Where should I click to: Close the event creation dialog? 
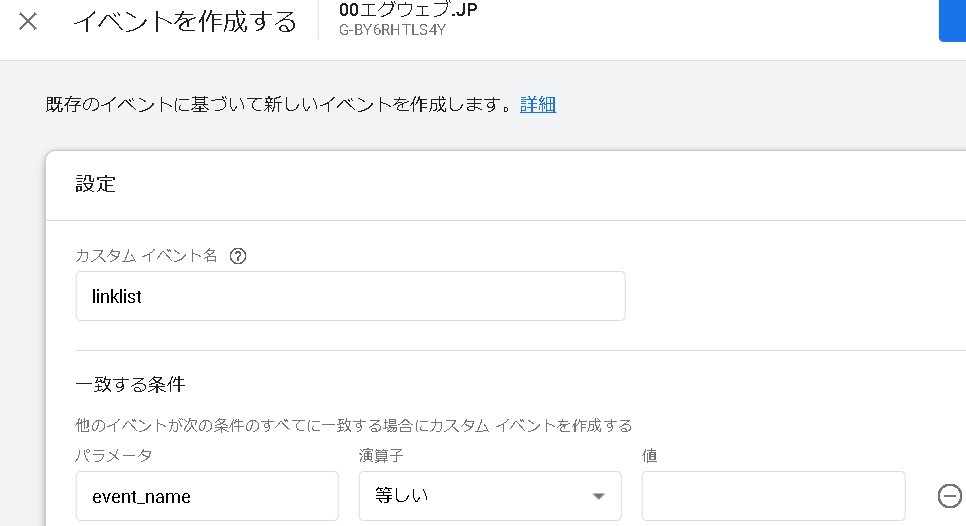28,21
